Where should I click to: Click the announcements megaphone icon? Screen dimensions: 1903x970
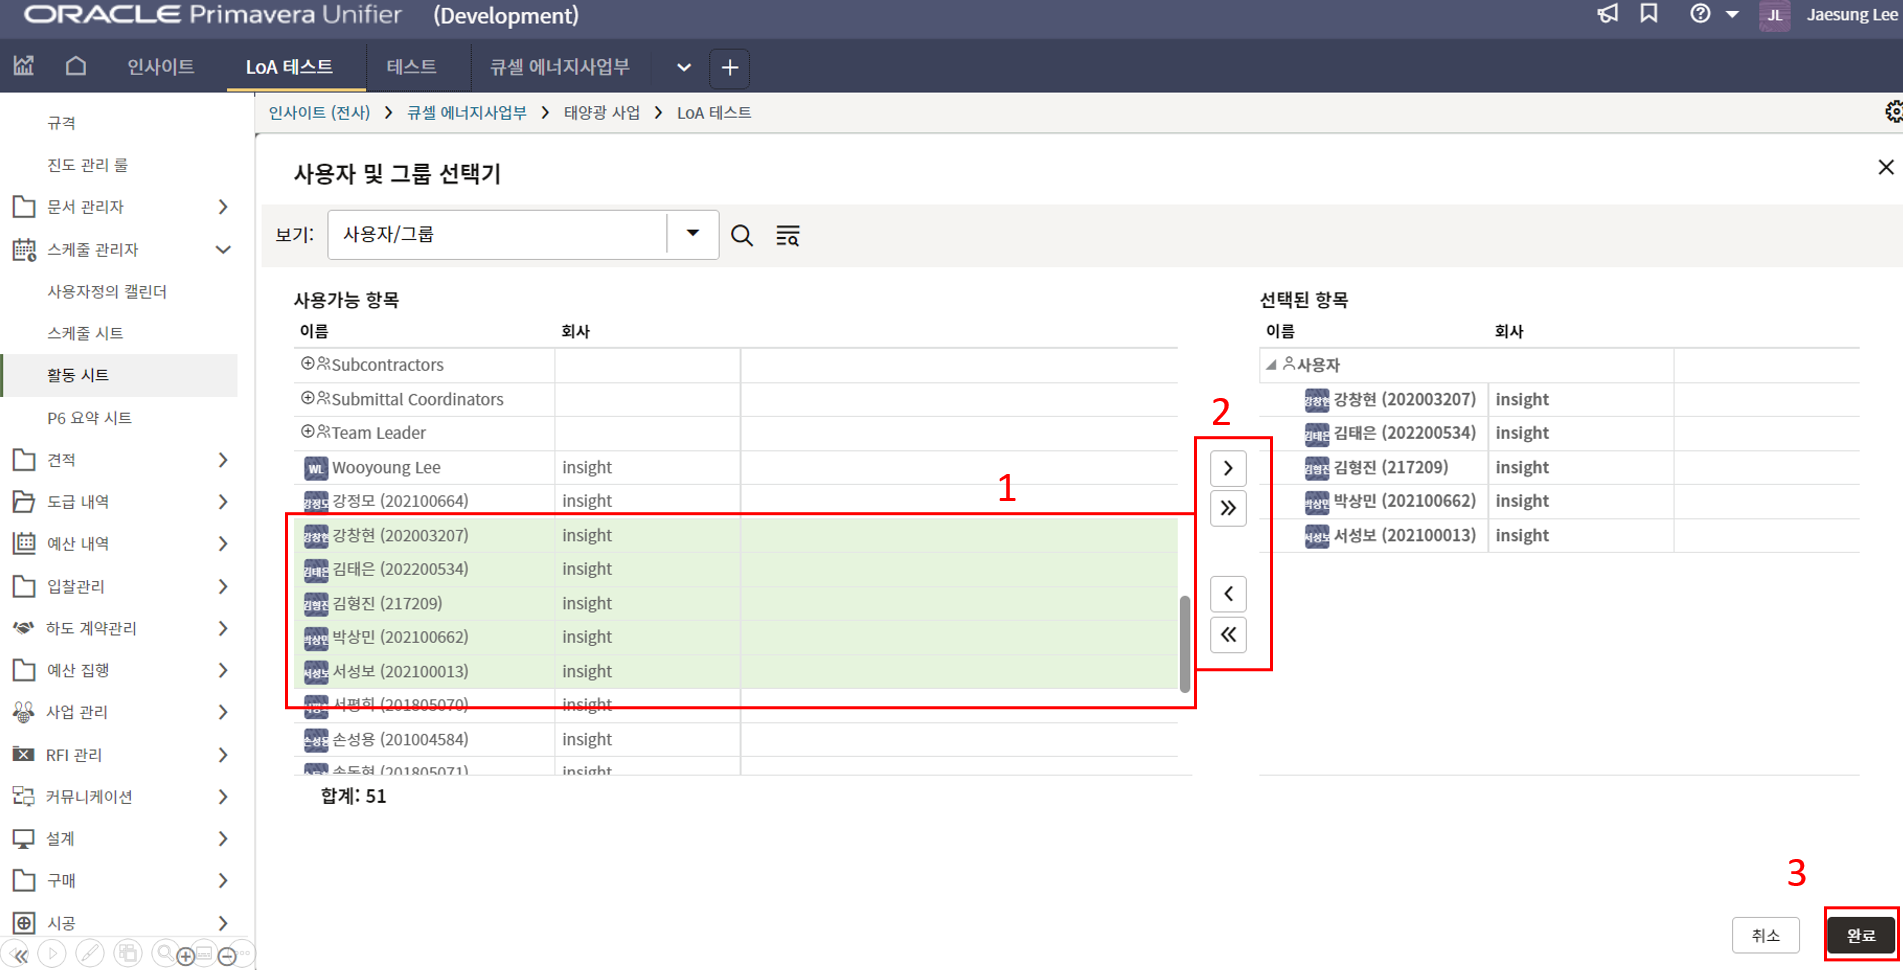1607,14
